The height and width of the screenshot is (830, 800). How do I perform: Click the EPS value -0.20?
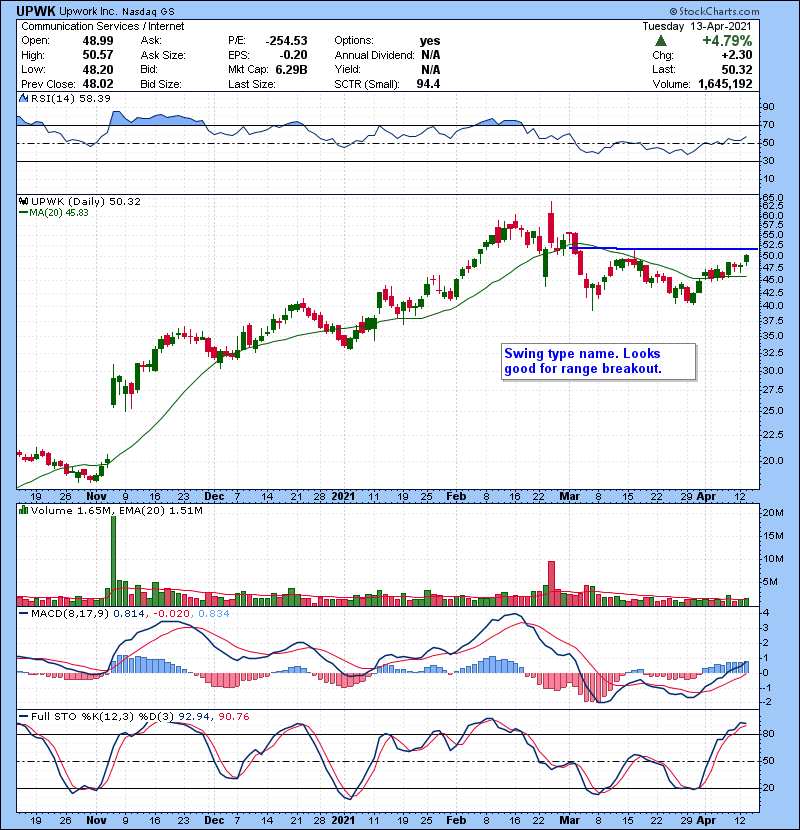pyautogui.click(x=293, y=55)
